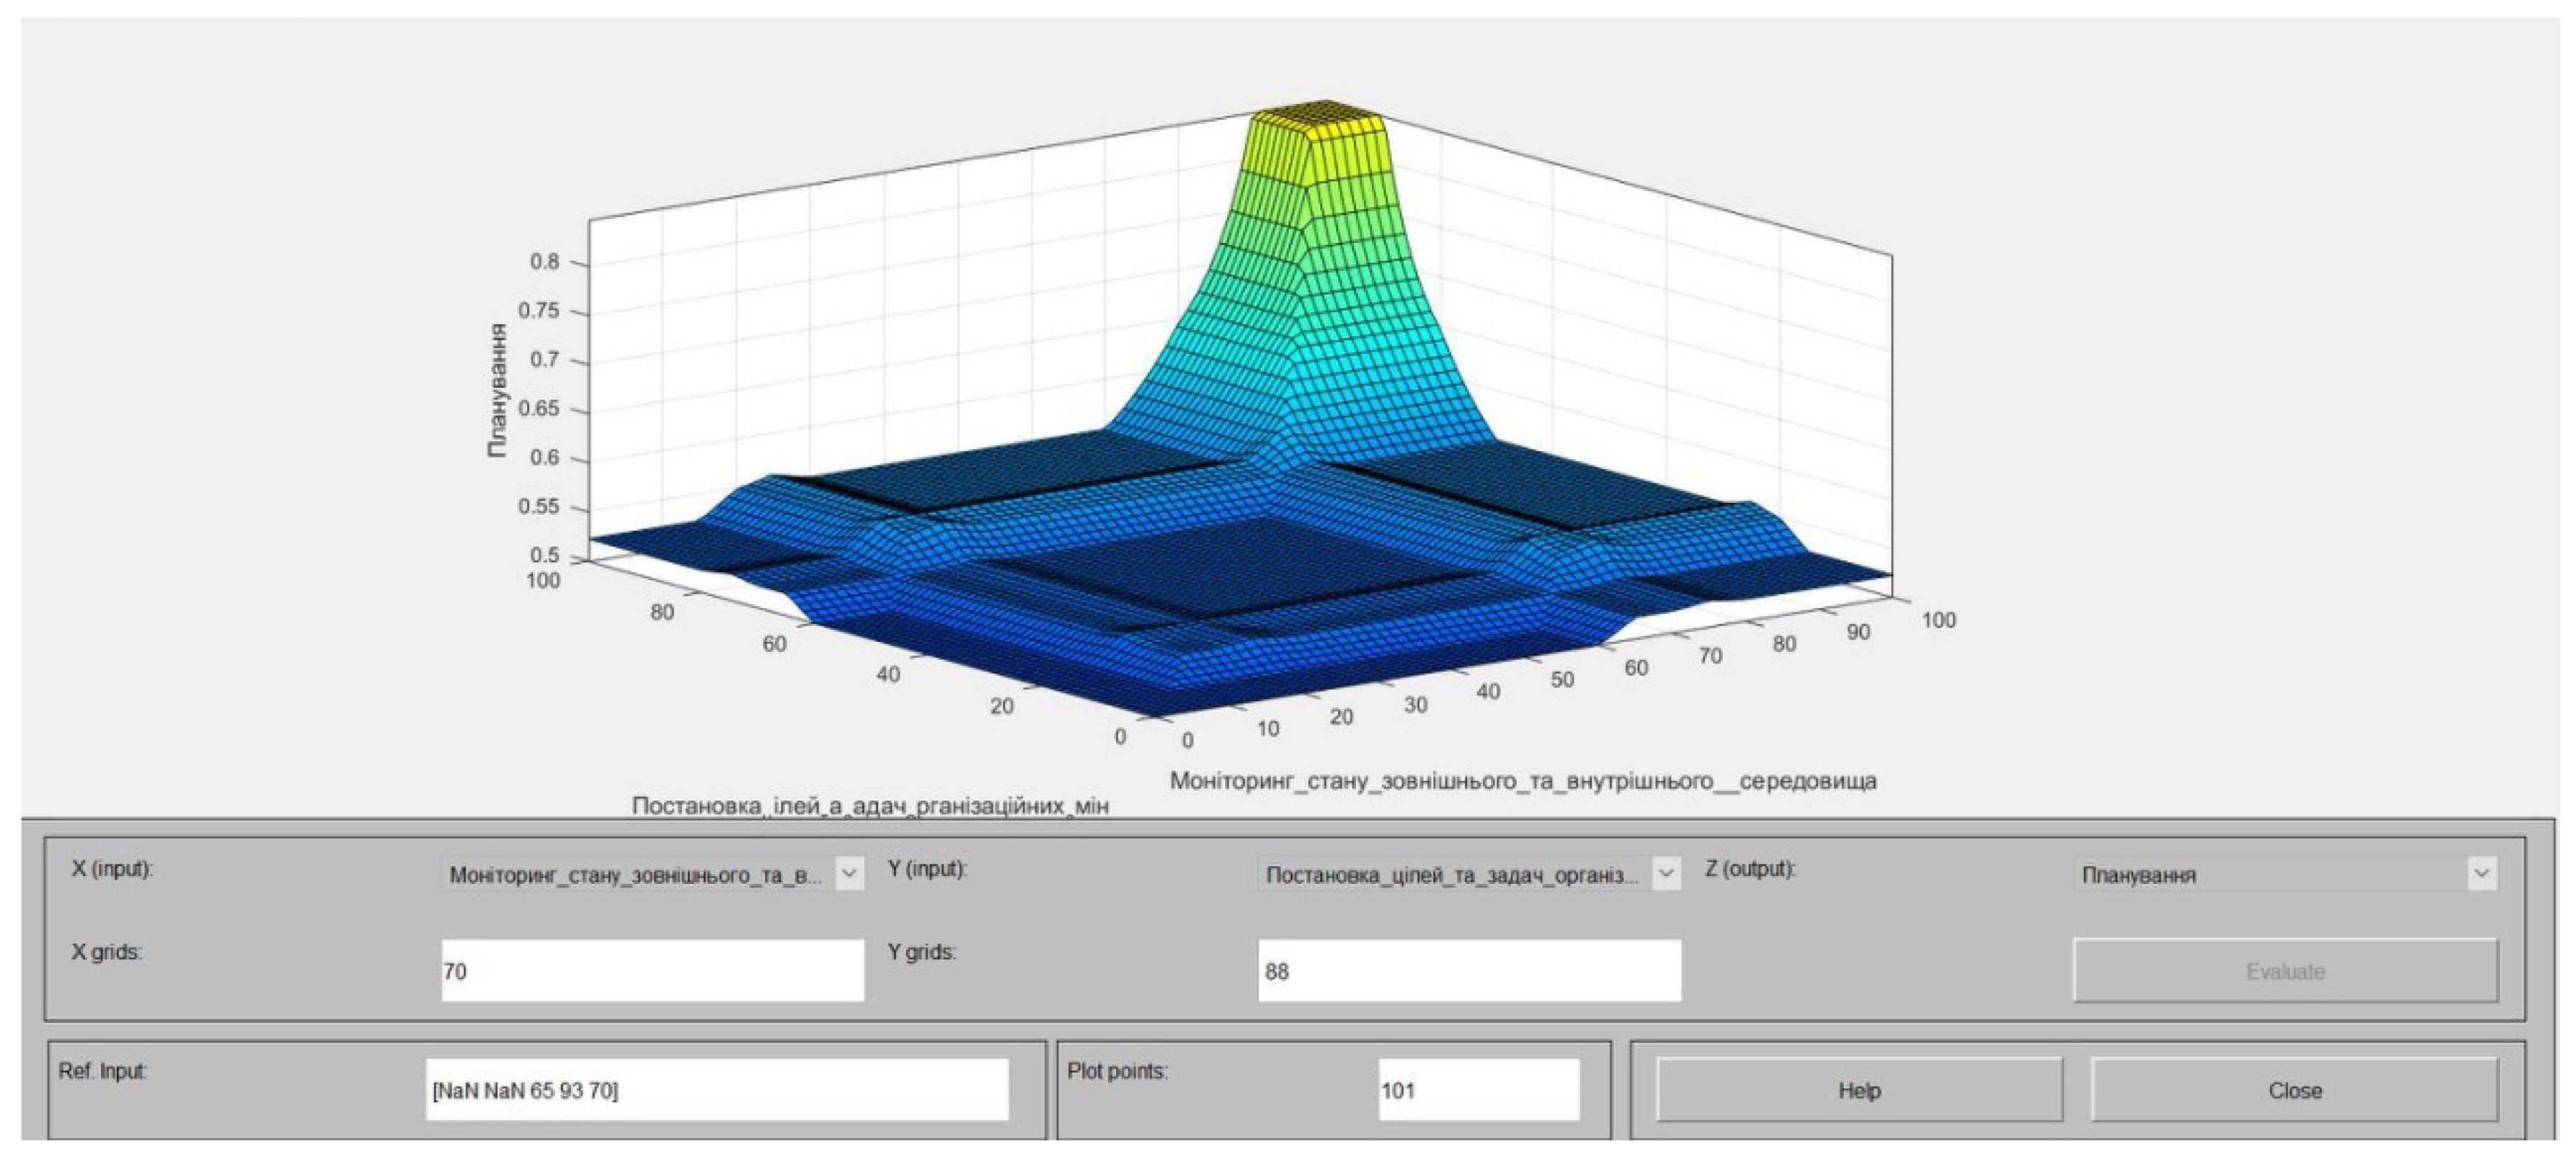Click the Постановка y-axis label under the plot
The width and height of the screenshot is (2576, 1164).
point(870,806)
